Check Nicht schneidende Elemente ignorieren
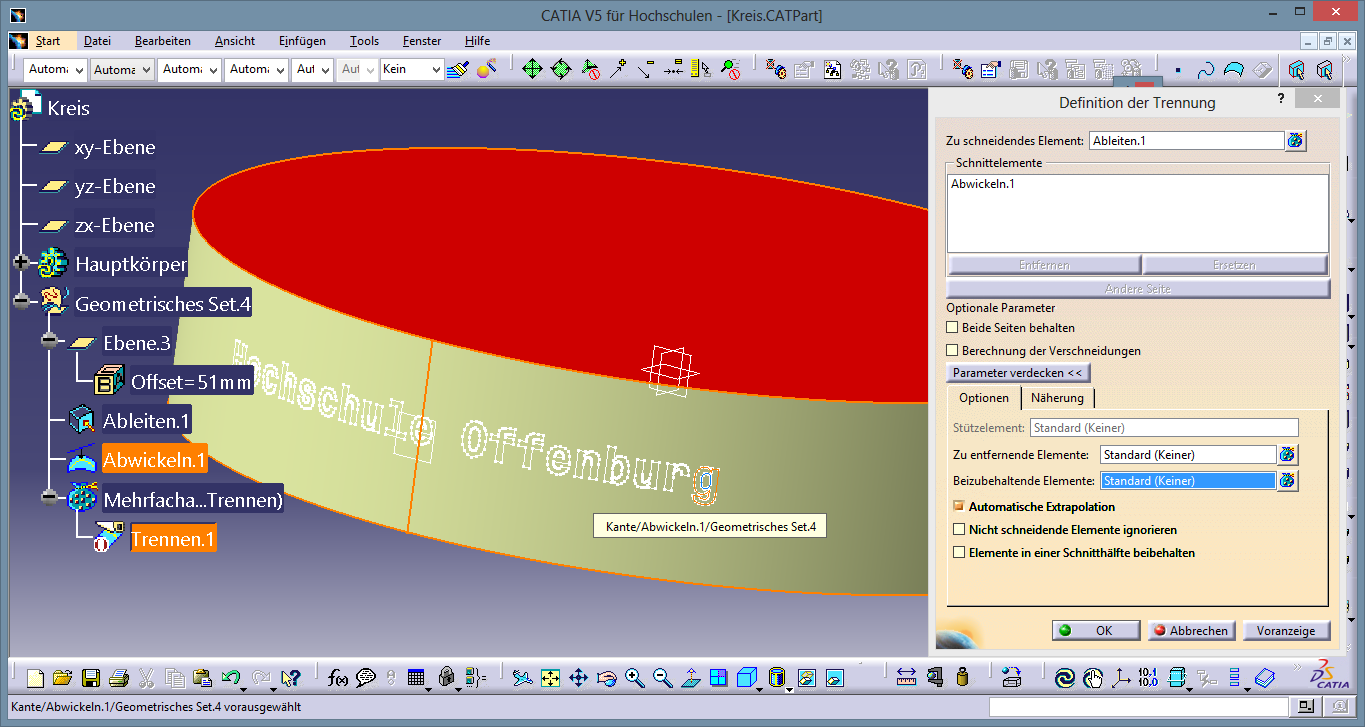Image resolution: width=1365 pixels, height=727 pixels. pyautogui.click(x=960, y=530)
